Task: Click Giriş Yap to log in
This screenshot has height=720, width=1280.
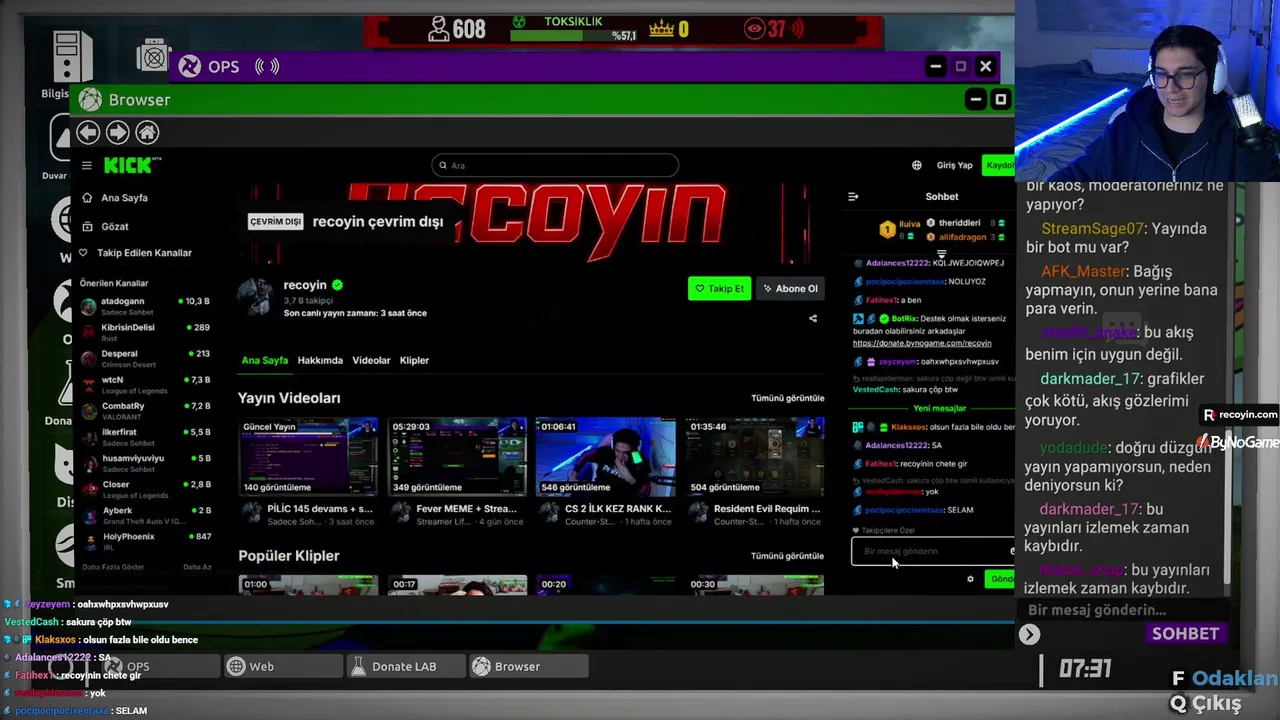Action: coord(954,165)
